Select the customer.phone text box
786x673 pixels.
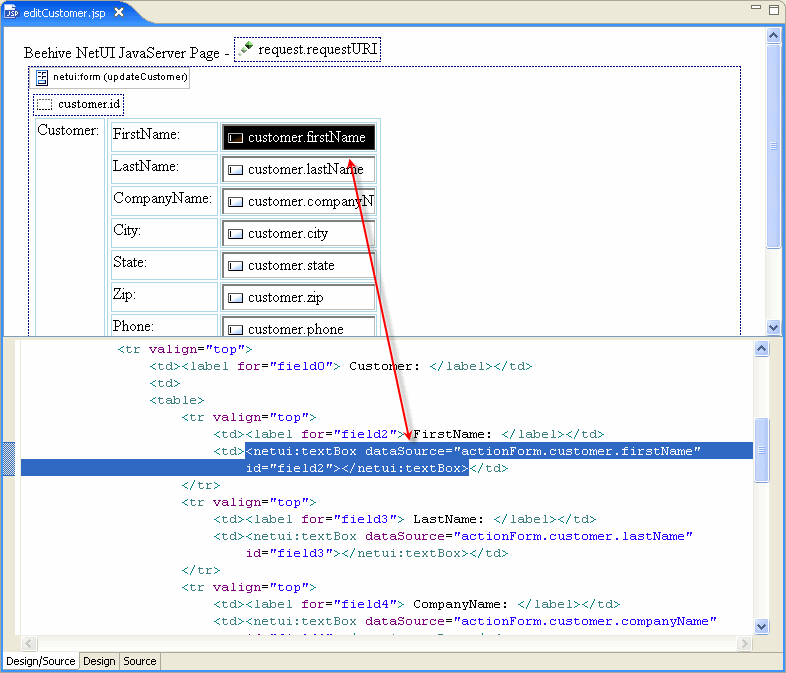click(298, 327)
